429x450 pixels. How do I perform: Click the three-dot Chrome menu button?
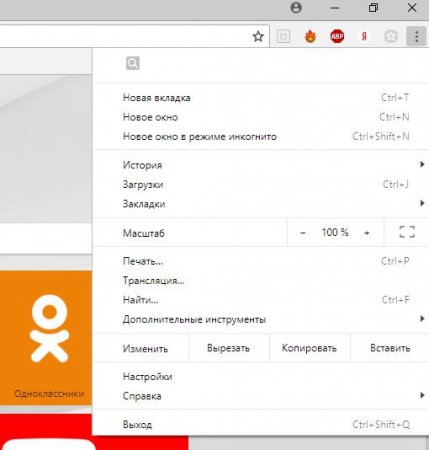[x=416, y=36]
